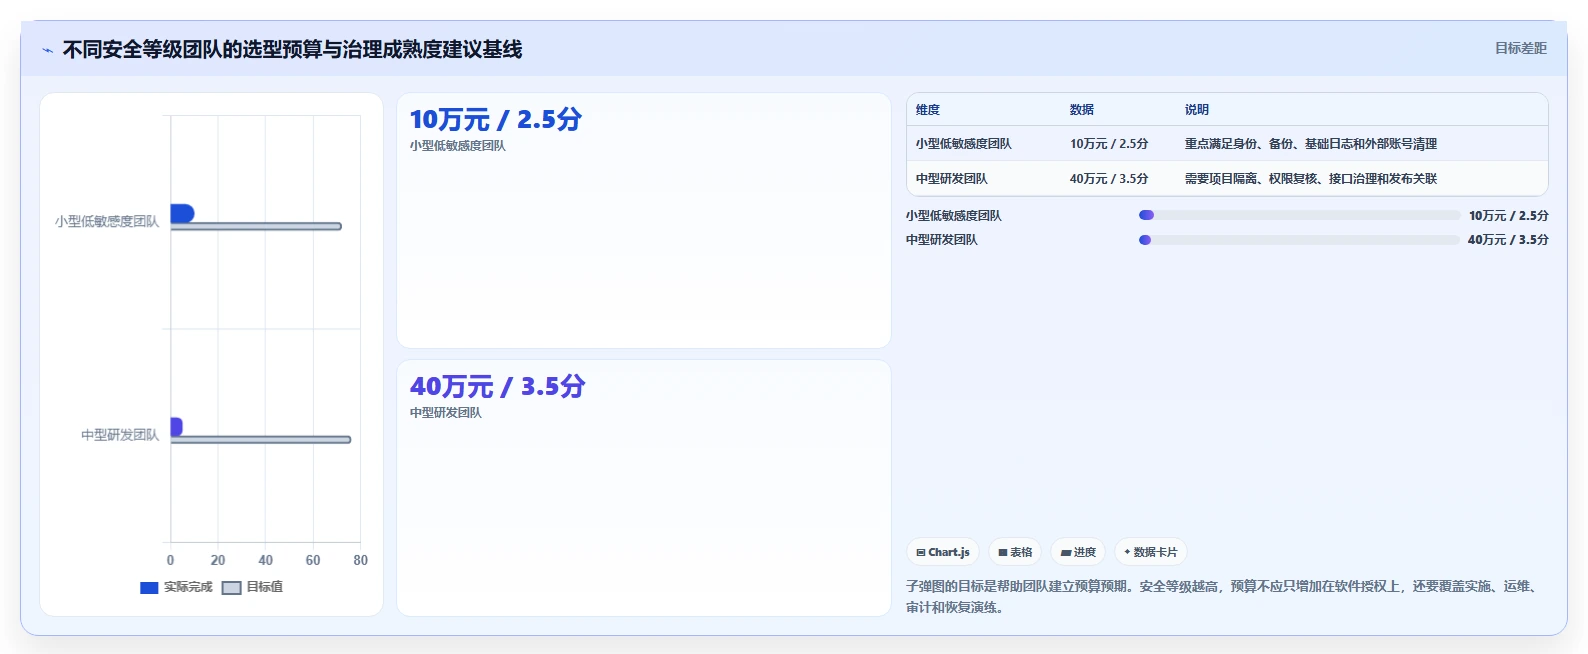Click the blue actual bar for 小型低敏感度团队
This screenshot has width=1588, height=654.
[x=182, y=213]
